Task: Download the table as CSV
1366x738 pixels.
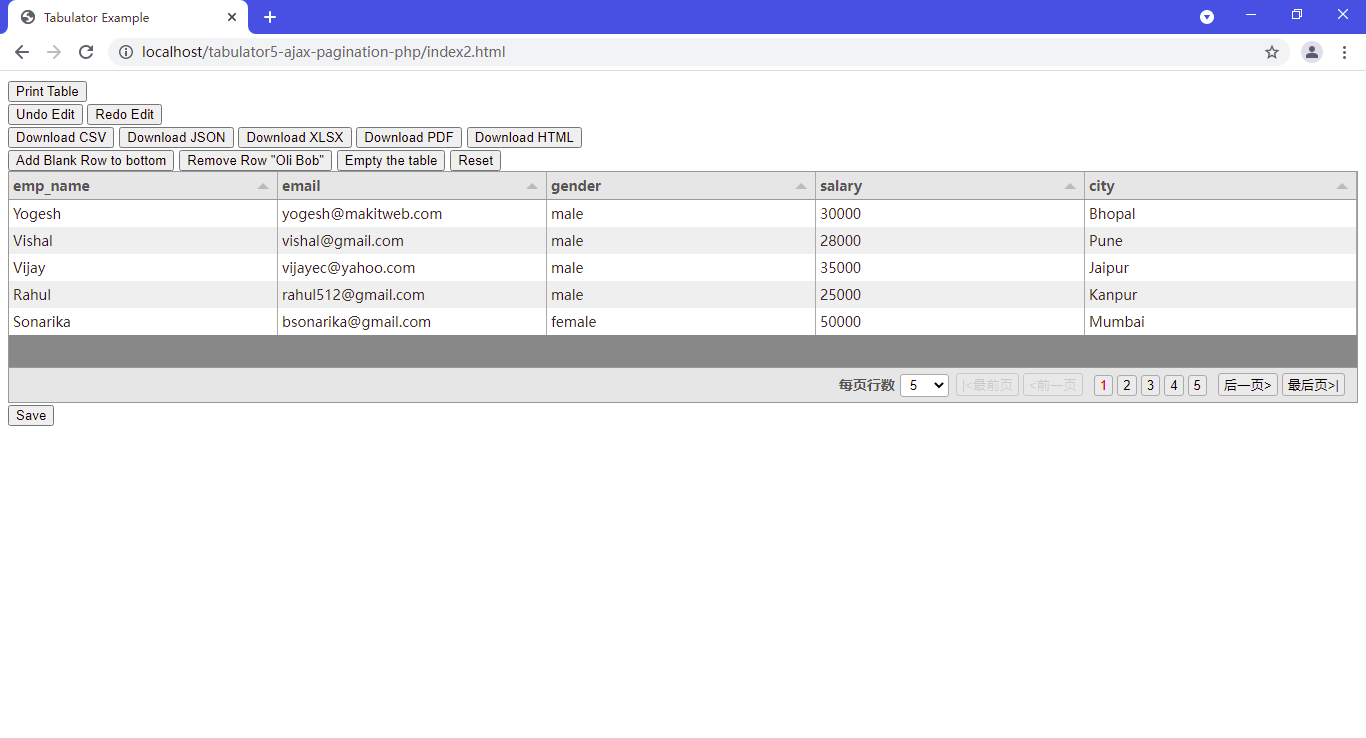Action: click(x=61, y=137)
